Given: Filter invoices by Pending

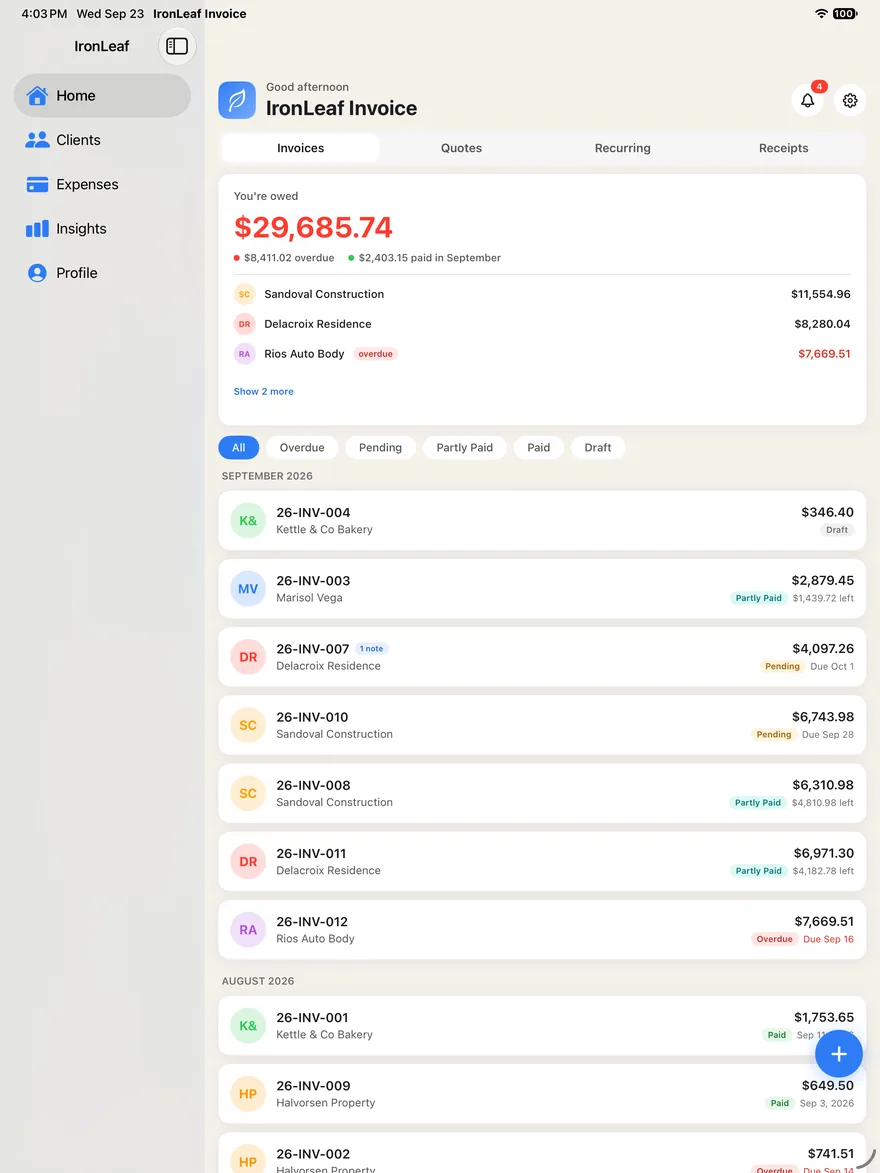Looking at the screenshot, I should coord(380,447).
